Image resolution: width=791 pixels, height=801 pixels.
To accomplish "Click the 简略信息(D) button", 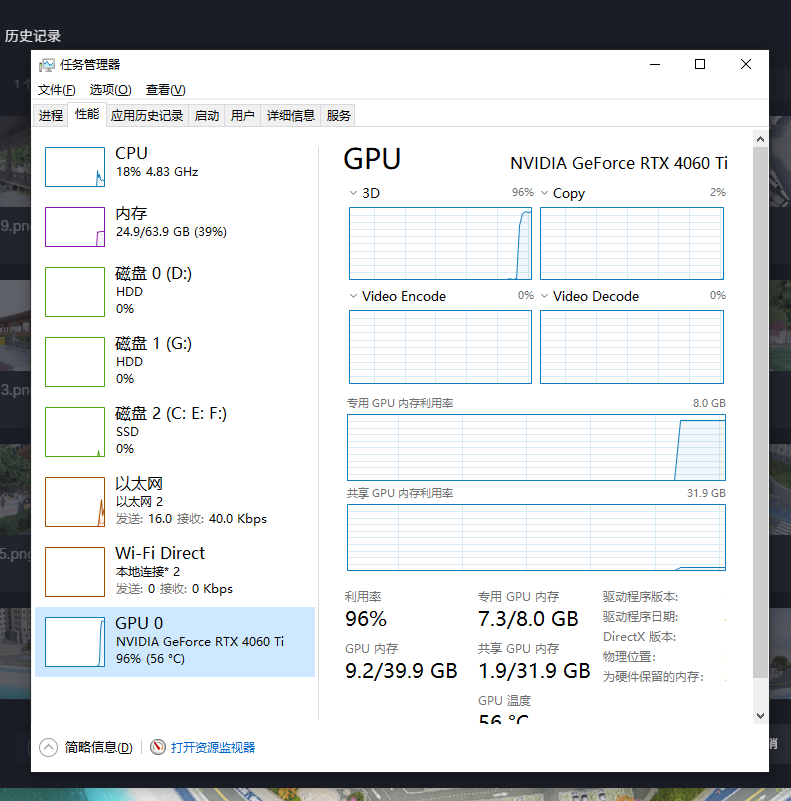I will pos(98,747).
